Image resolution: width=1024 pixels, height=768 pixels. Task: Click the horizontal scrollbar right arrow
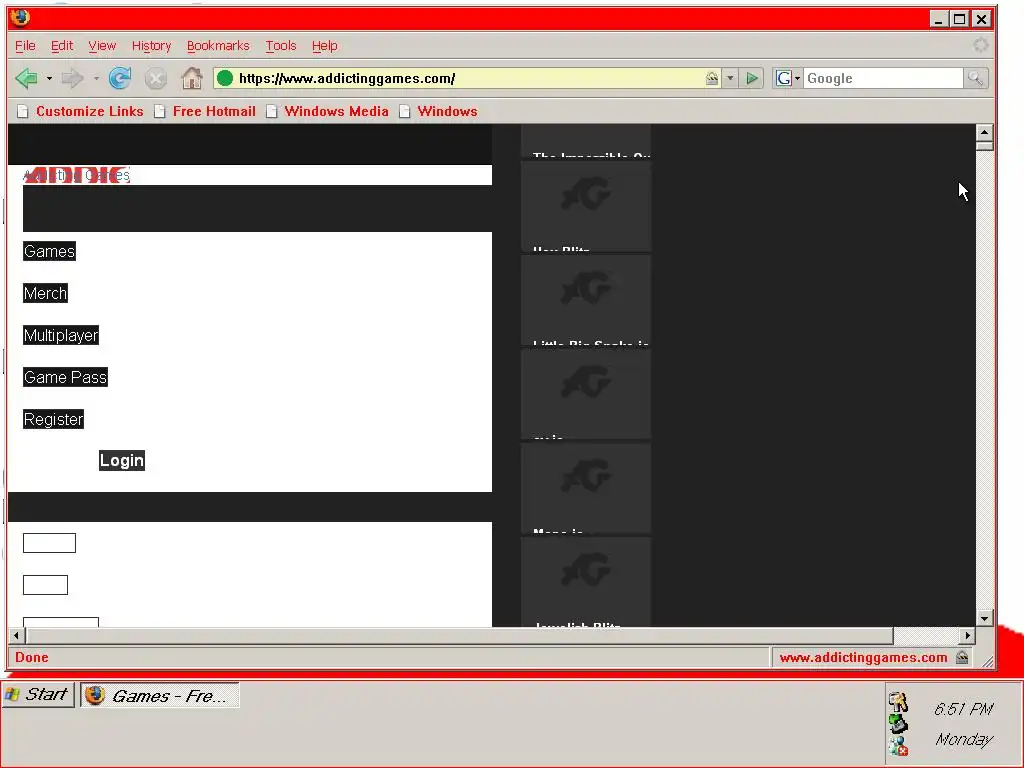point(967,635)
